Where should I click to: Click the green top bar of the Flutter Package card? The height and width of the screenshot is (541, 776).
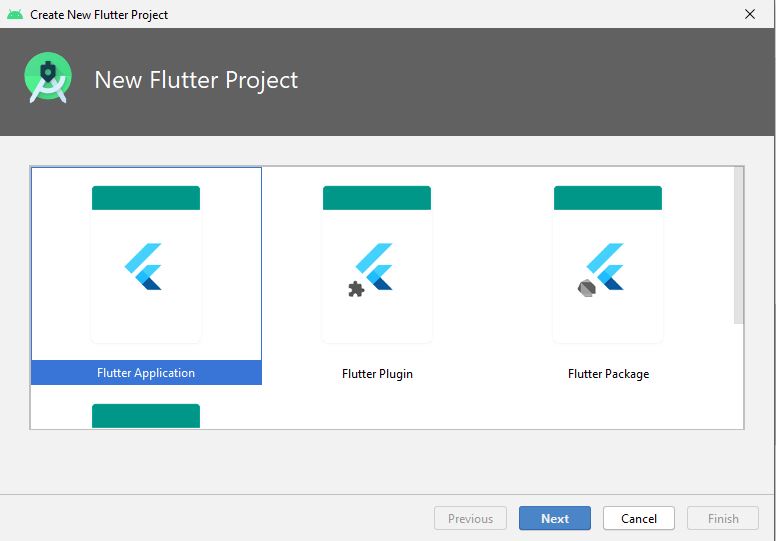click(608, 198)
